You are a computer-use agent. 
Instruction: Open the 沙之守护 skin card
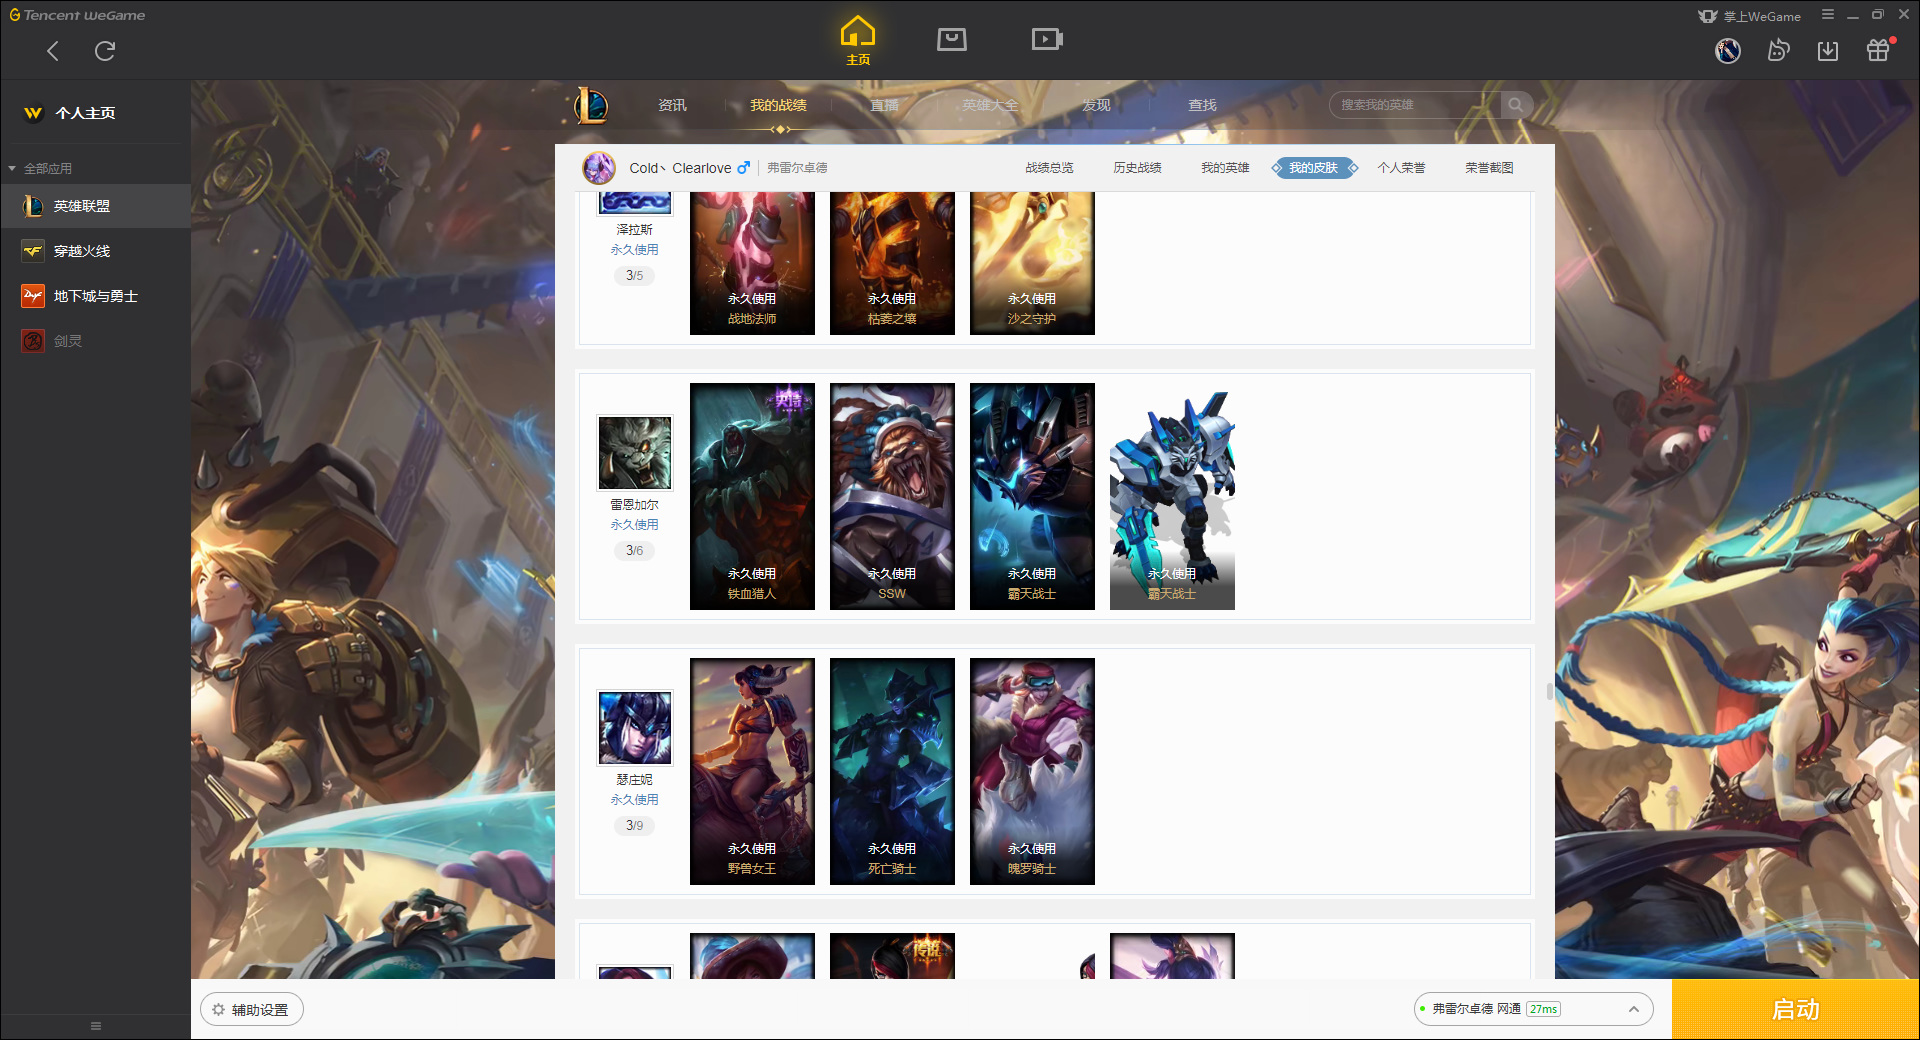(x=1032, y=263)
